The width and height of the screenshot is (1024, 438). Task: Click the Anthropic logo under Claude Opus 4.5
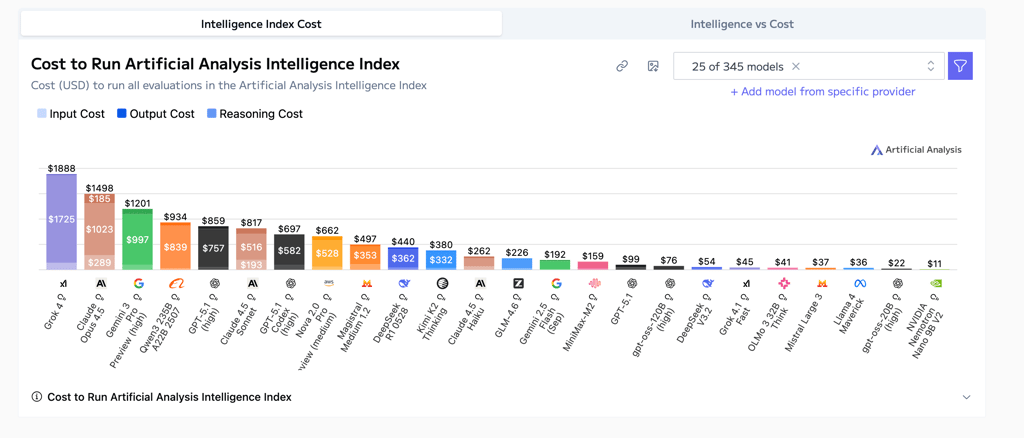pos(101,283)
